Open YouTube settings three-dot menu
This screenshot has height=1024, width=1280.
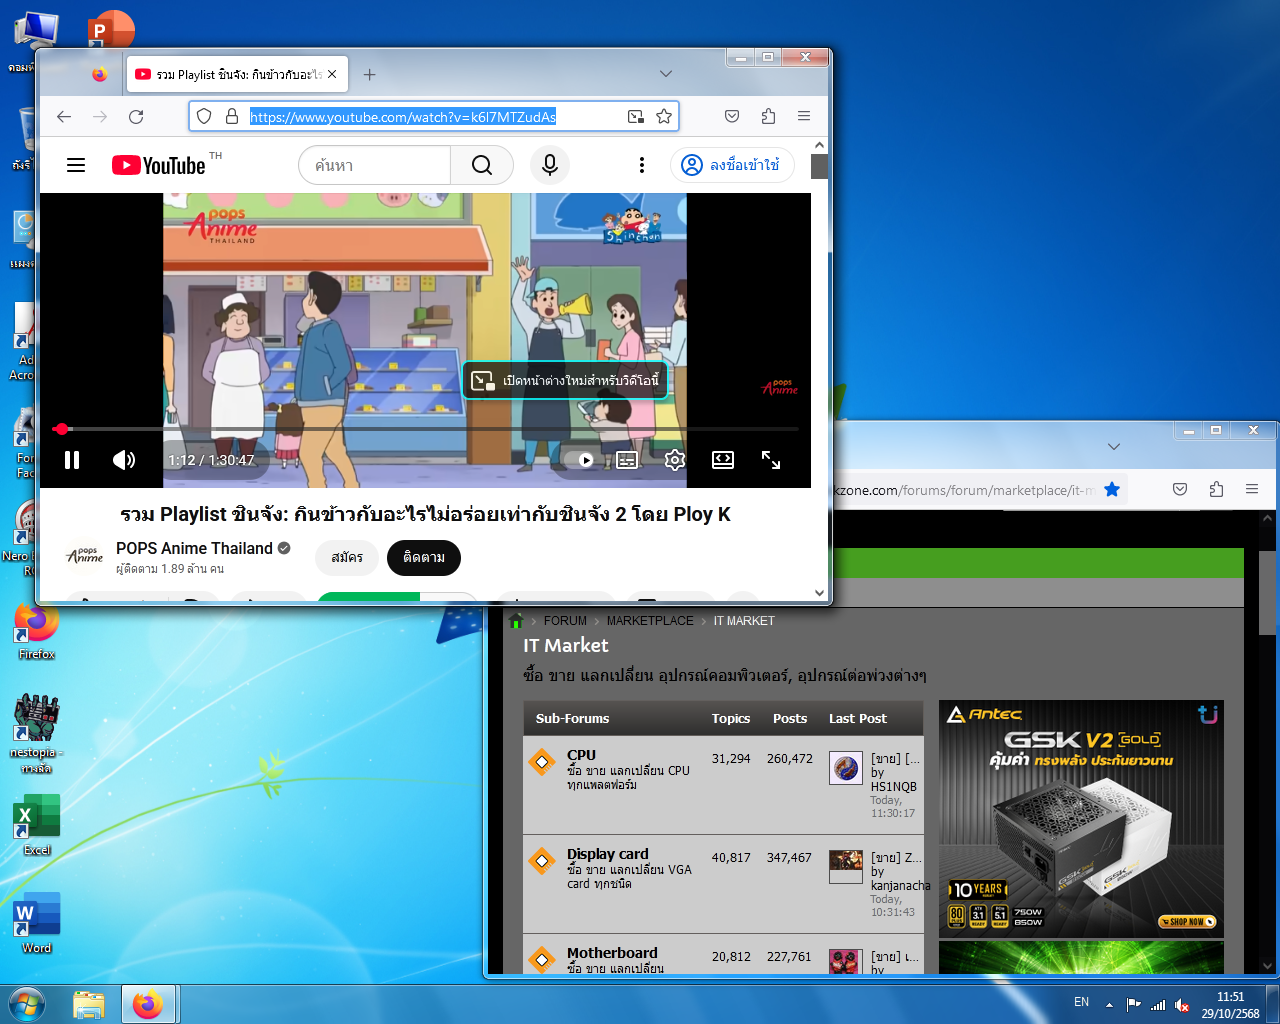(x=642, y=165)
